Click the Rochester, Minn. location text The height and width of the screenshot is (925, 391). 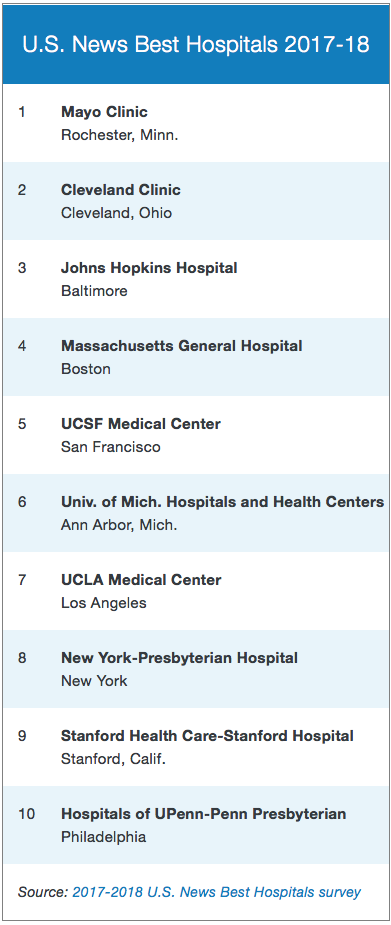coord(120,135)
